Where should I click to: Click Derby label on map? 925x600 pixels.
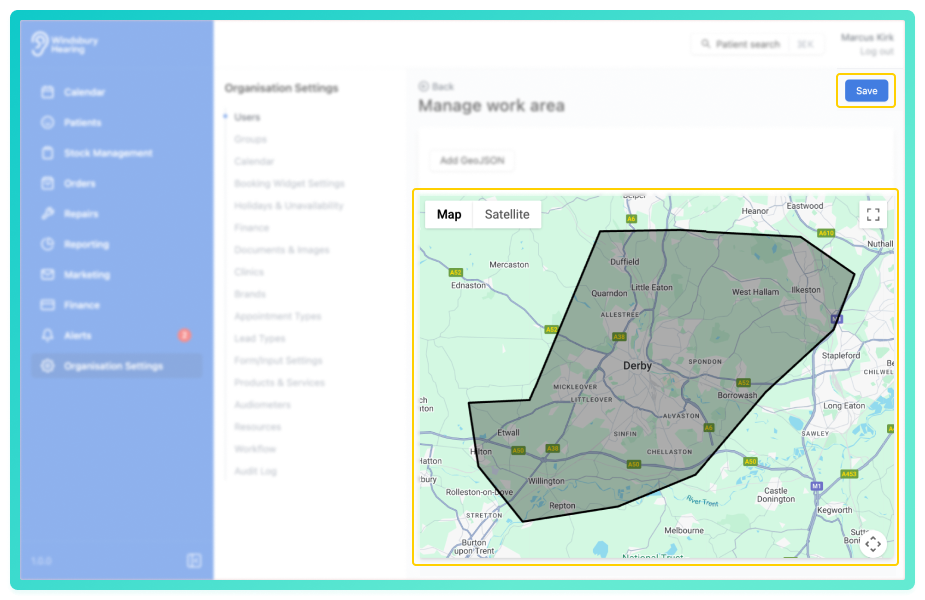click(637, 366)
